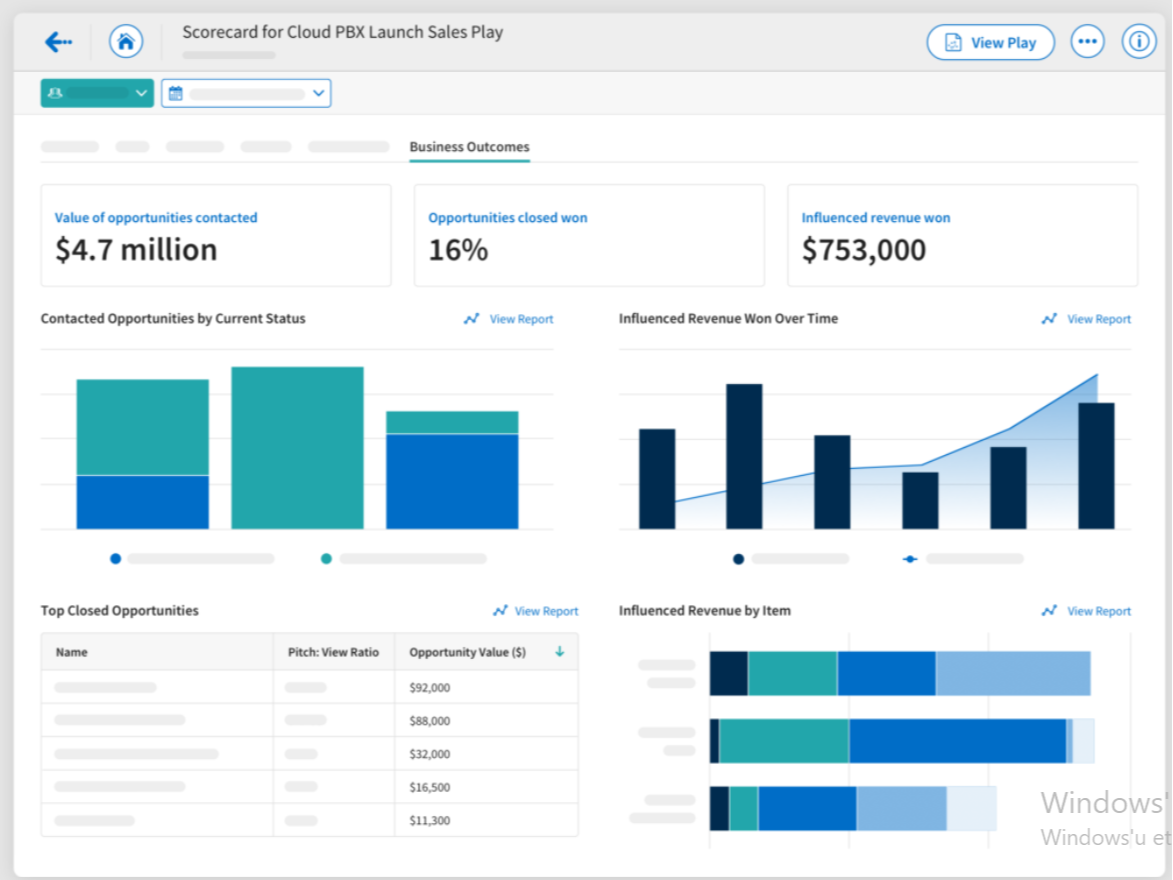Click the teal legend dot under status chart
The image size is (1173, 880).
(x=326, y=559)
